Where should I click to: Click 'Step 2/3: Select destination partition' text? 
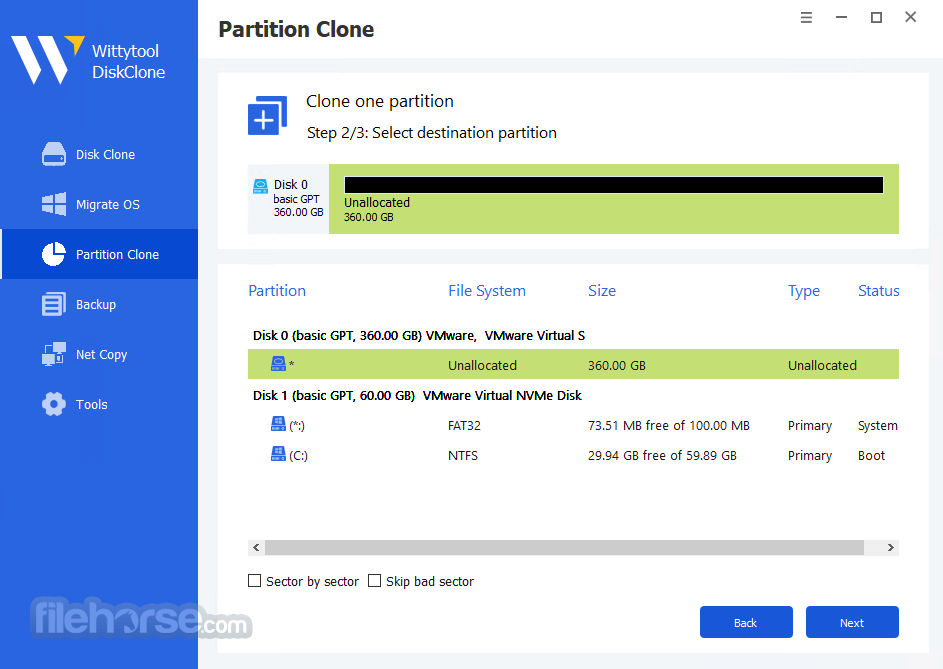click(432, 132)
